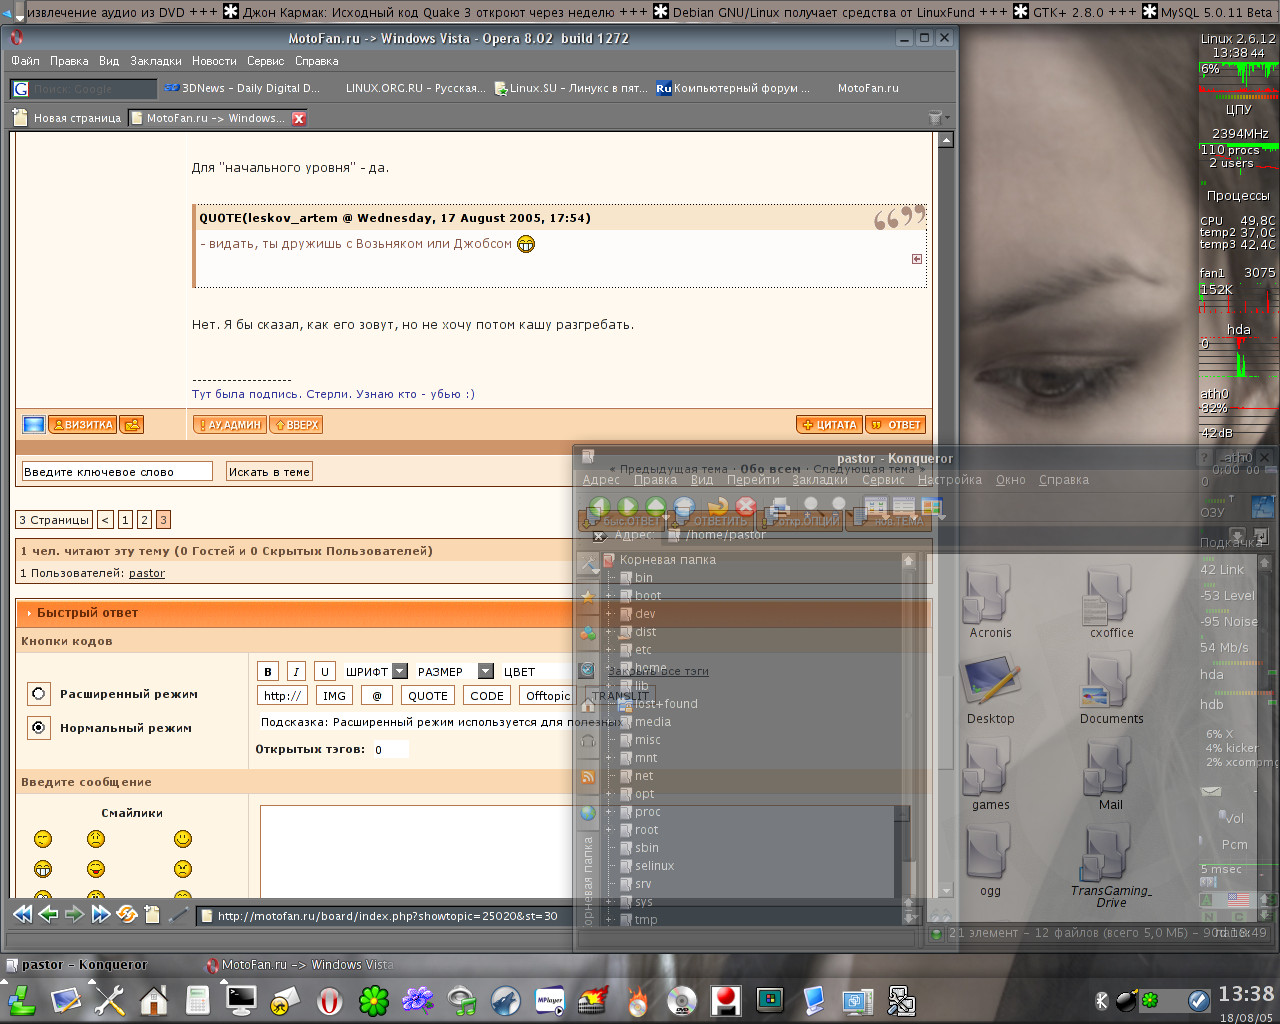Click Opera's wand icon

(178, 914)
